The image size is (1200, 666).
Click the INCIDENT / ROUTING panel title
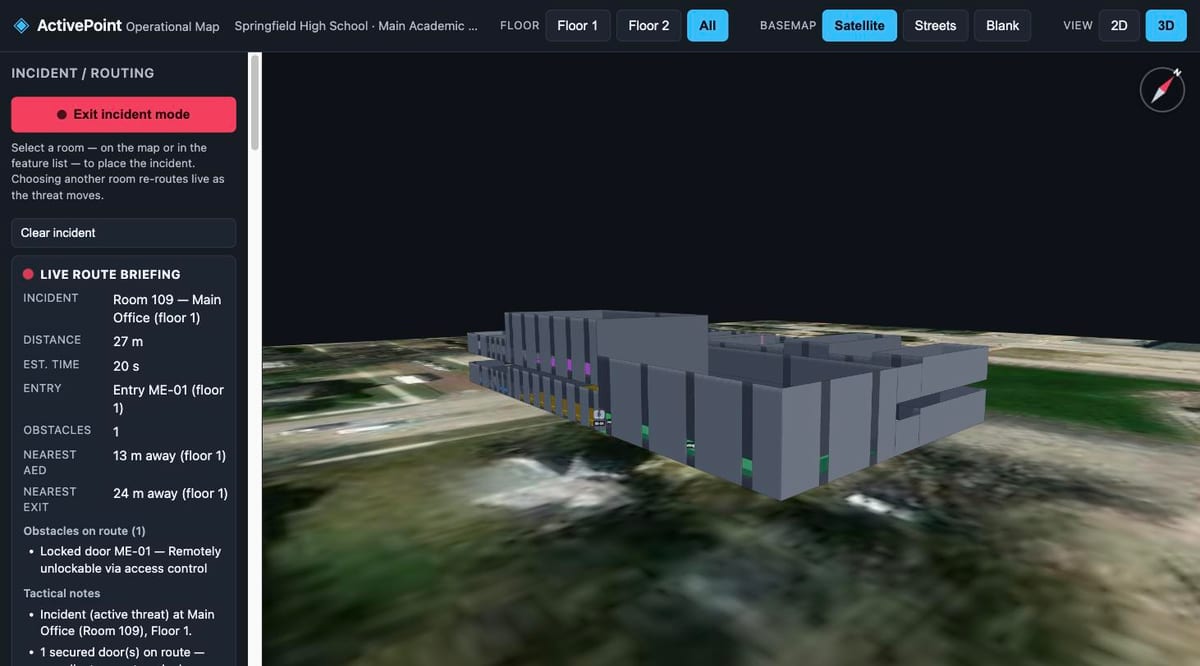(83, 73)
